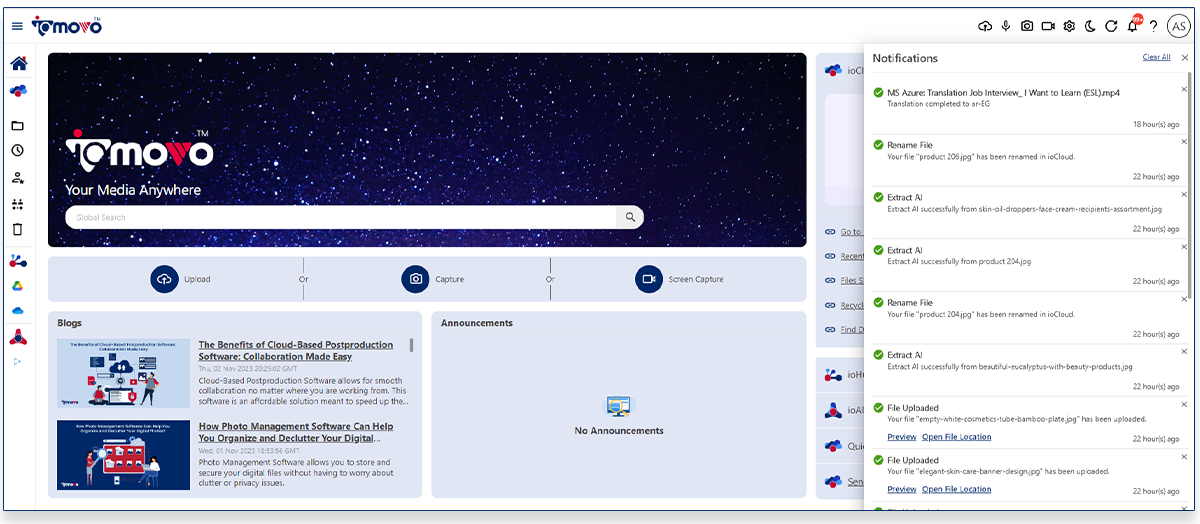The image size is (1200, 524).
Task: Click the Blogs list scrollbar
Action: [x=411, y=345]
